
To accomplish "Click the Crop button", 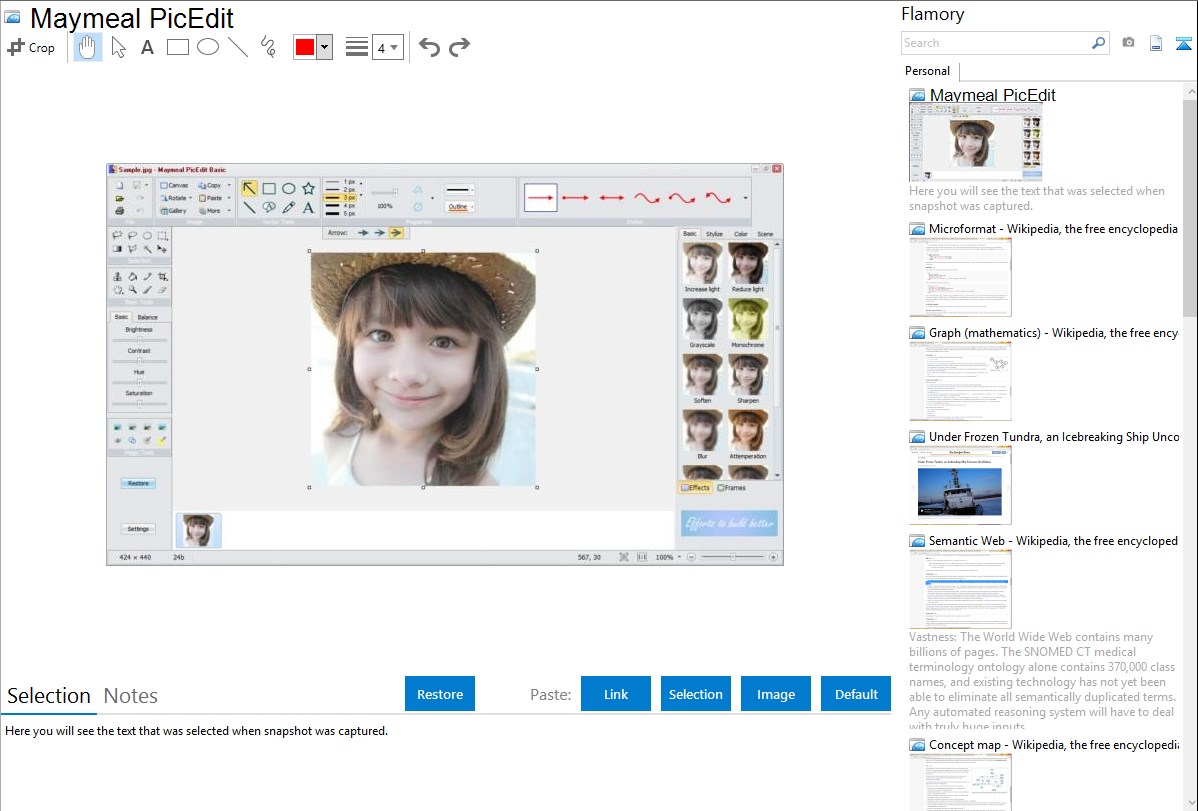I will (x=31, y=47).
